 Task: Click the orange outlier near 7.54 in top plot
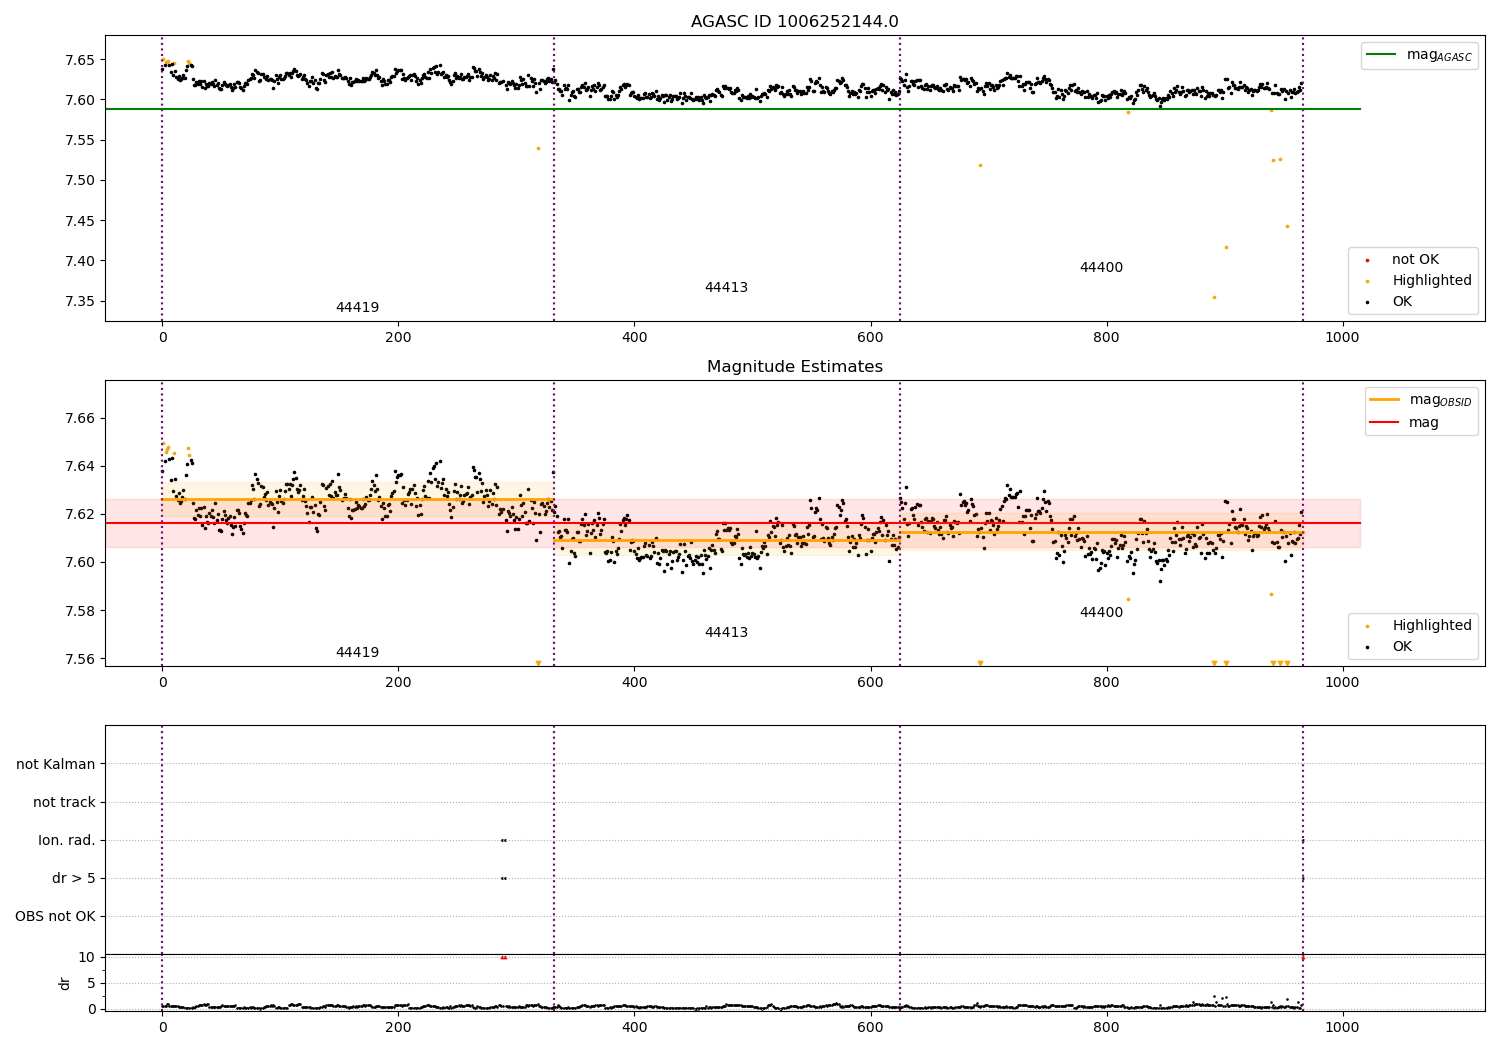click(538, 148)
